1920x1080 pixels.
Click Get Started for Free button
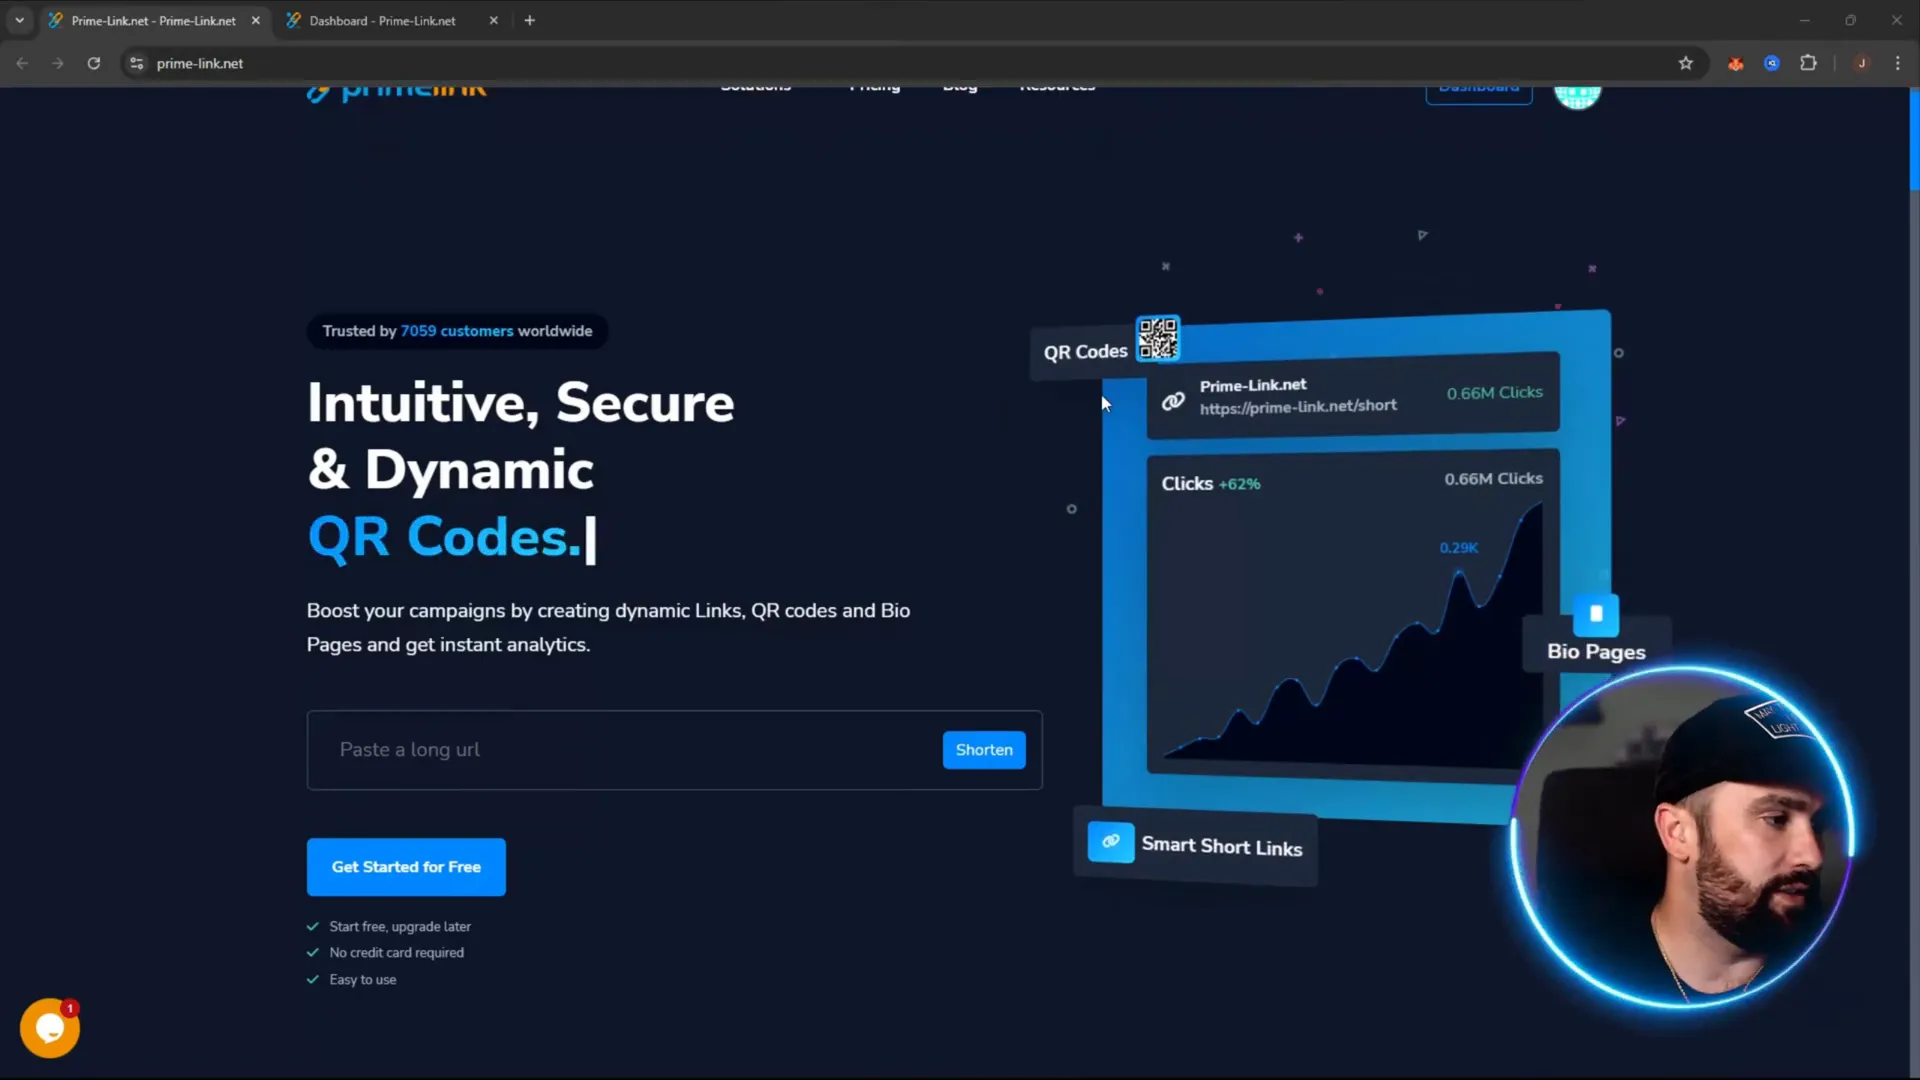click(406, 867)
